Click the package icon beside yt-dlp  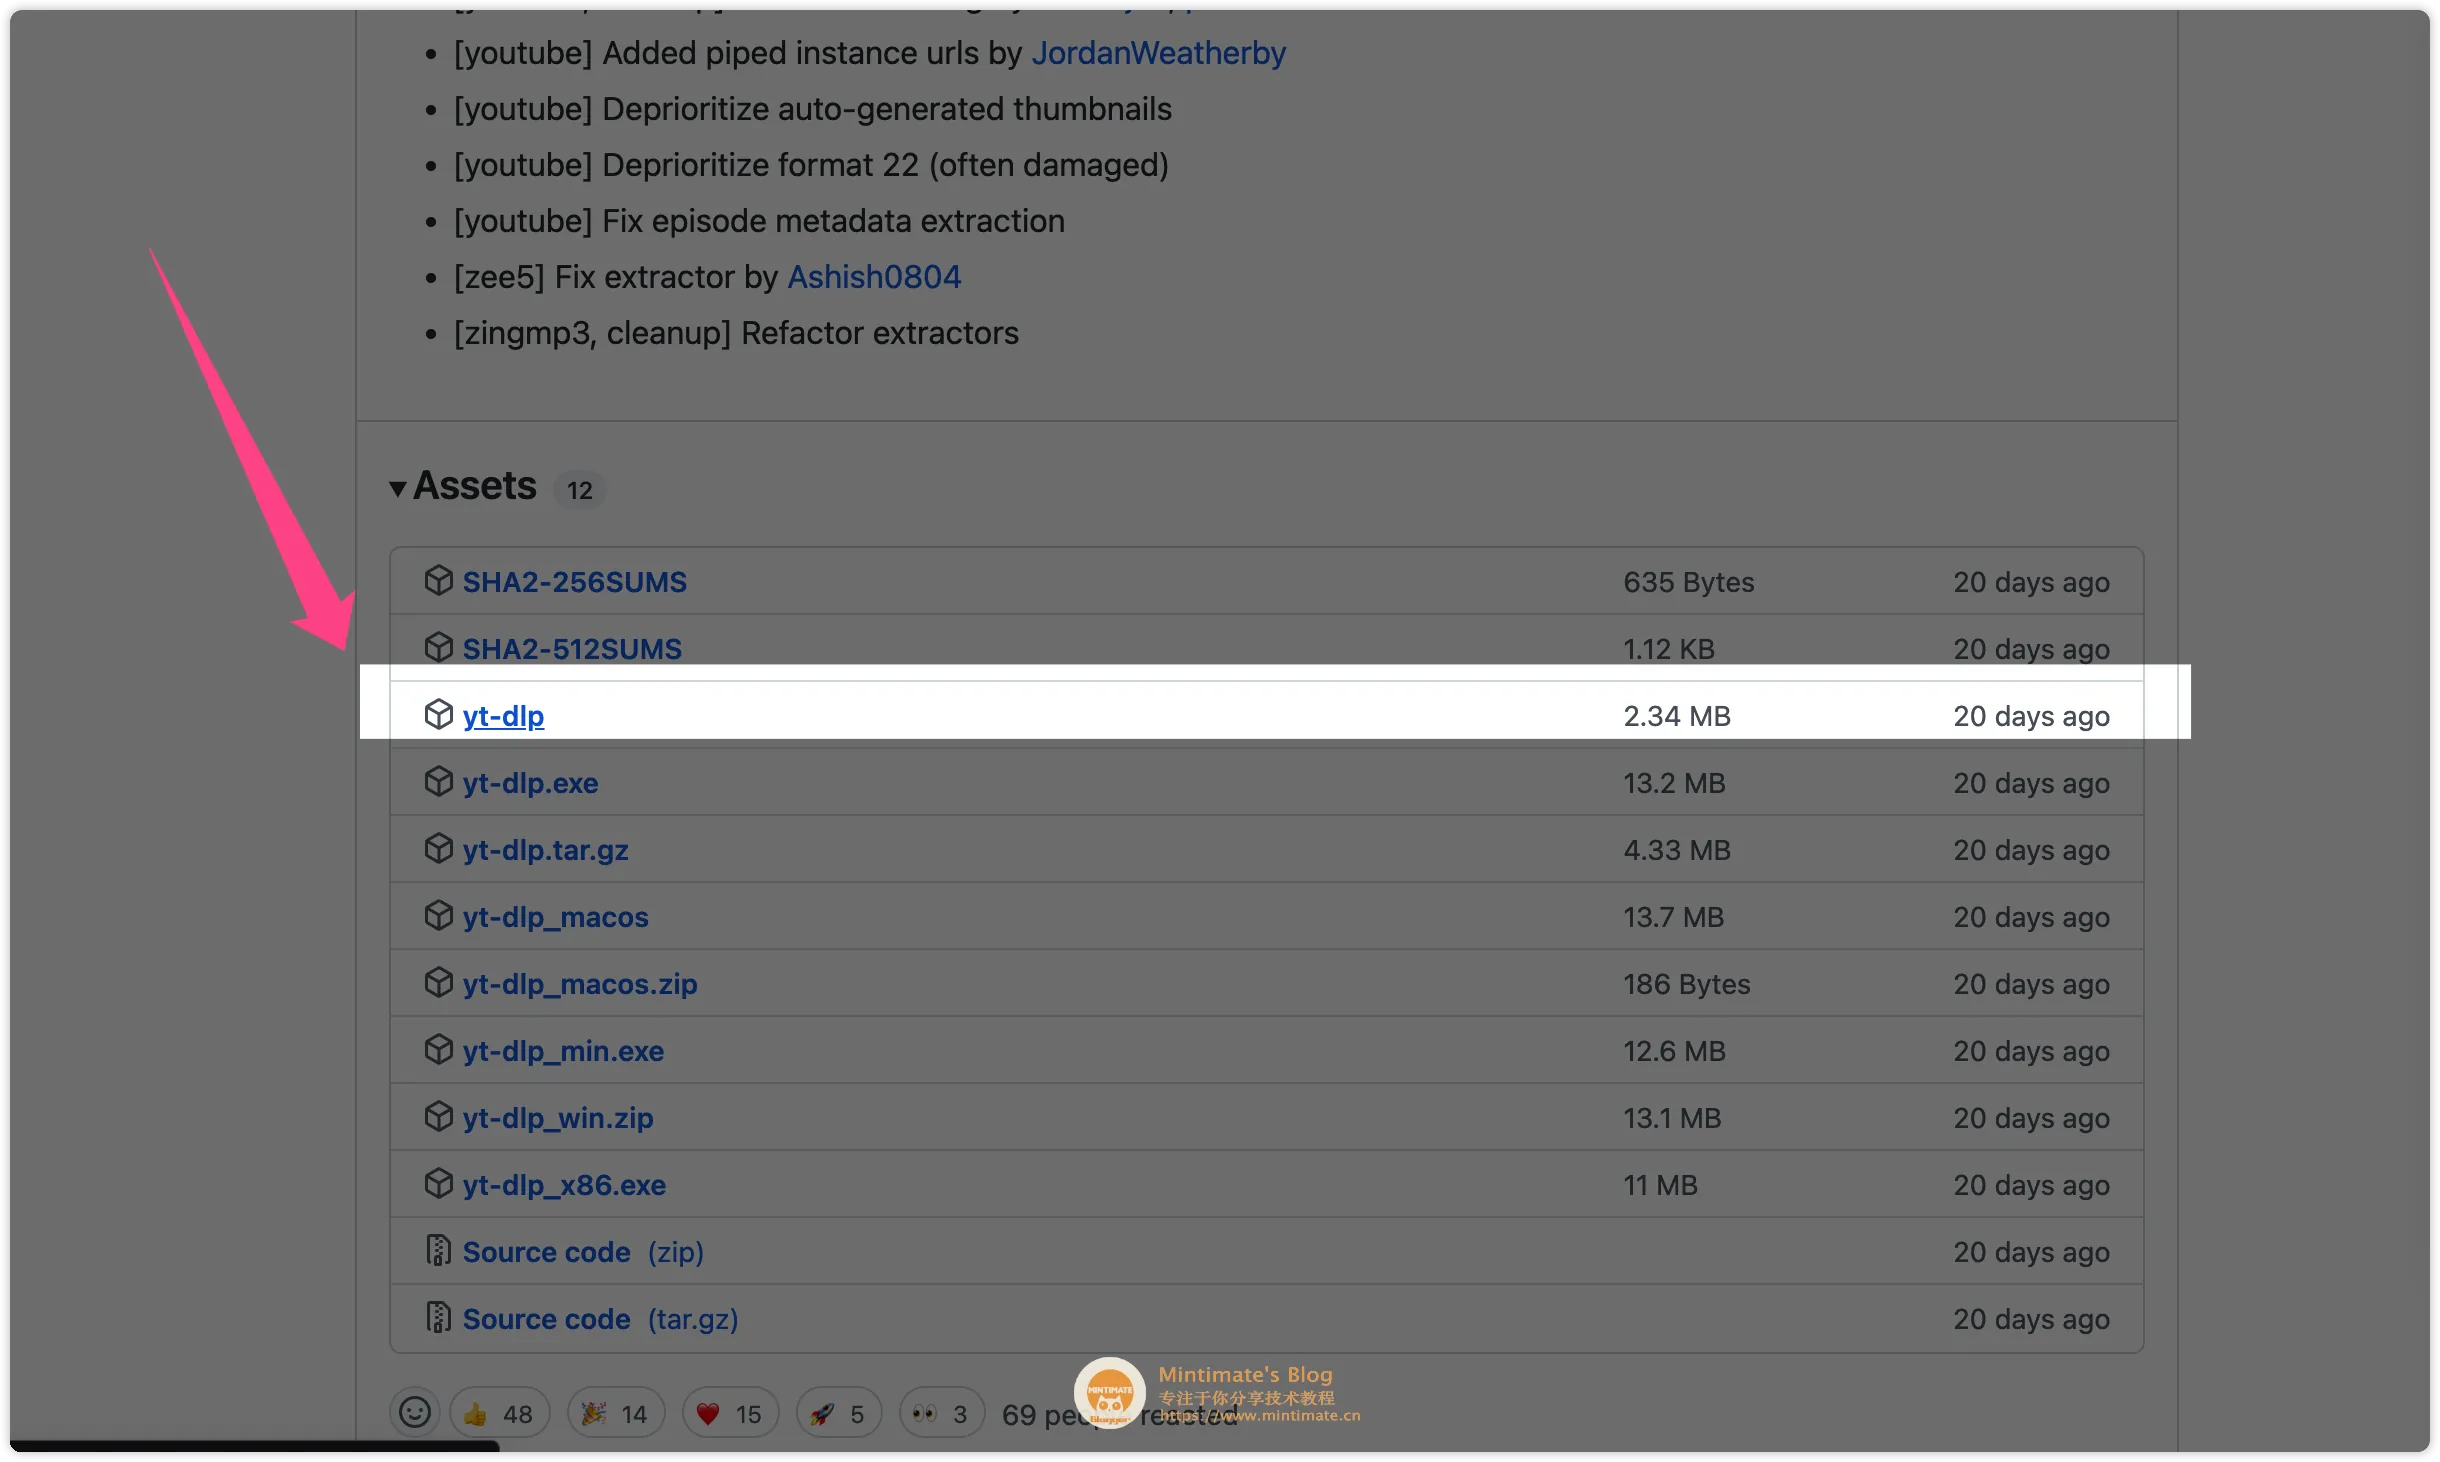[438, 715]
